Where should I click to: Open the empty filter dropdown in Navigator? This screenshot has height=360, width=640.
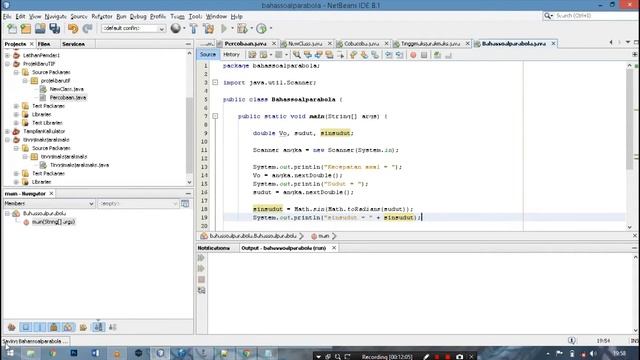point(138,203)
